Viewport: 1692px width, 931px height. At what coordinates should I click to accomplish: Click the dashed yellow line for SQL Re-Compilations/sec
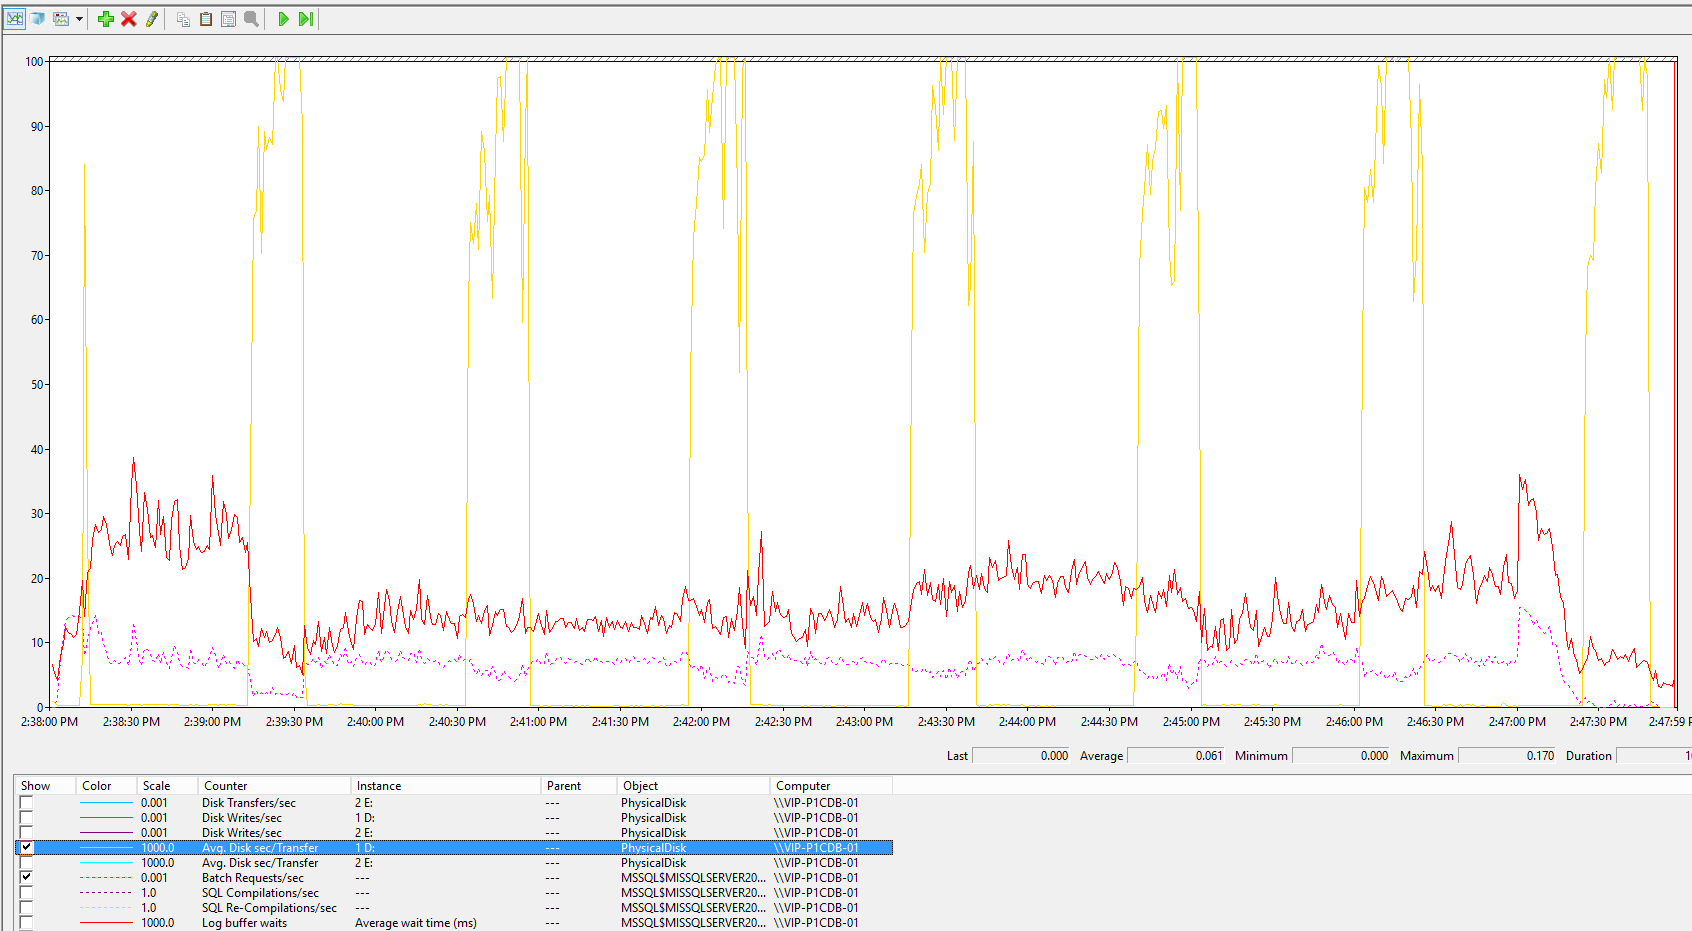point(106,908)
